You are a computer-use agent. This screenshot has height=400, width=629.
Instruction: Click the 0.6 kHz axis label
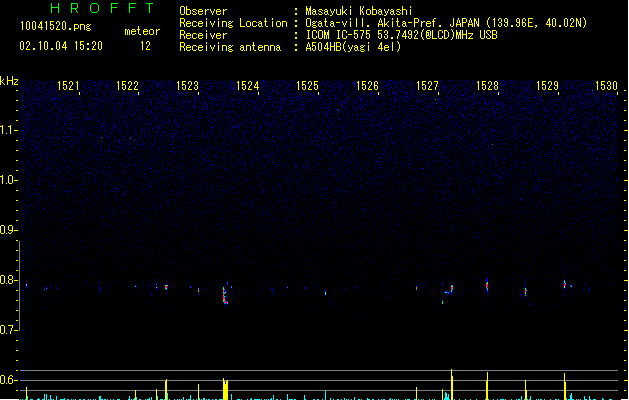(x=8, y=380)
